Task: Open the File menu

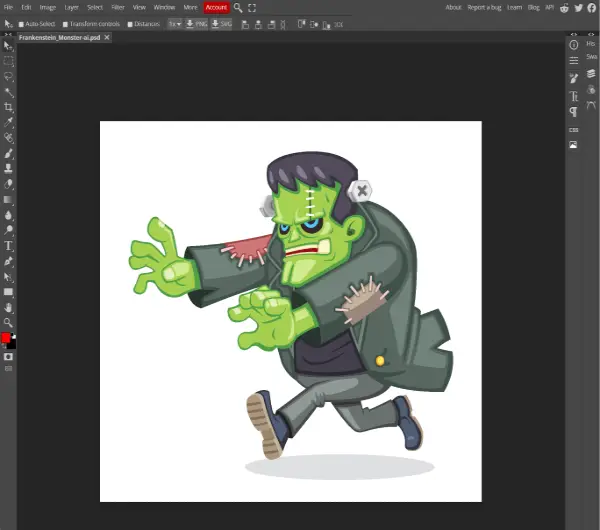Action: (x=8, y=7)
